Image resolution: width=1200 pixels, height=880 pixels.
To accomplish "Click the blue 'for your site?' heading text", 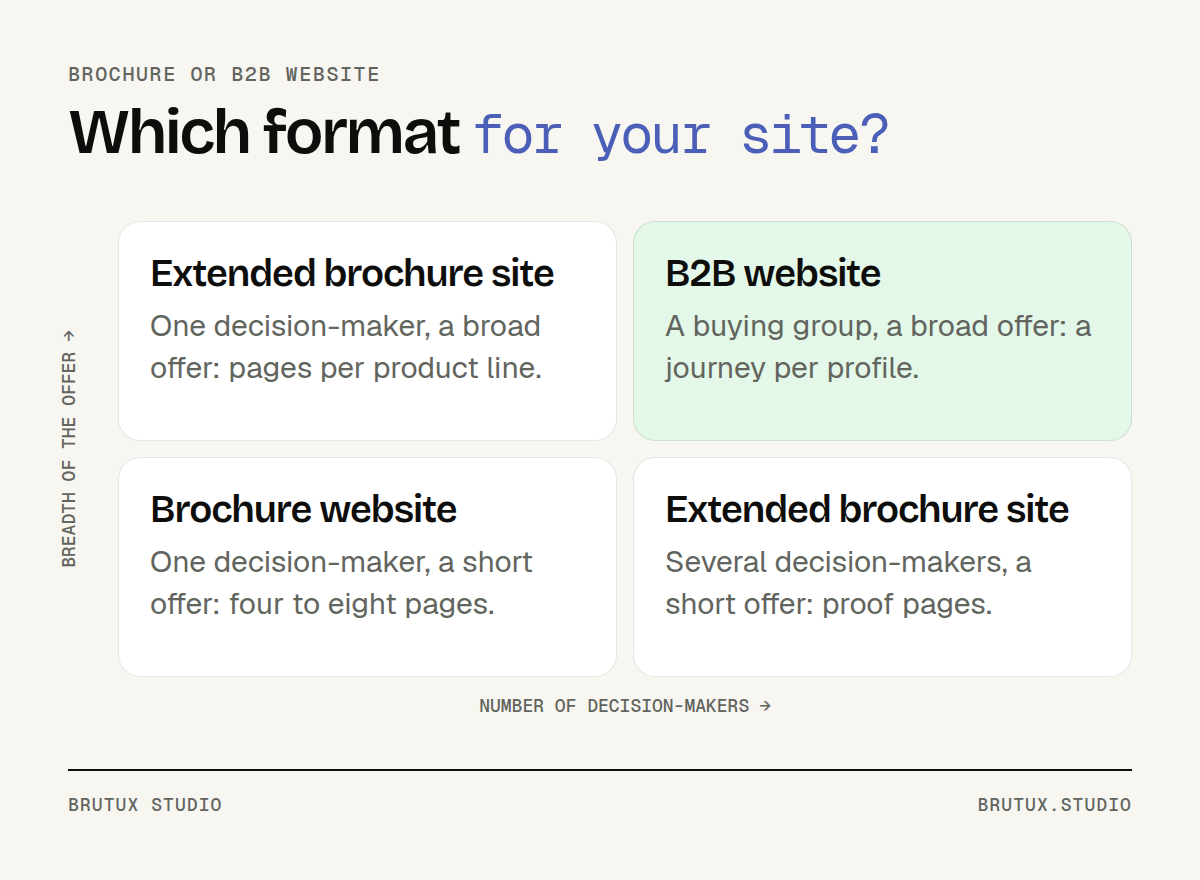I will [681, 135].
